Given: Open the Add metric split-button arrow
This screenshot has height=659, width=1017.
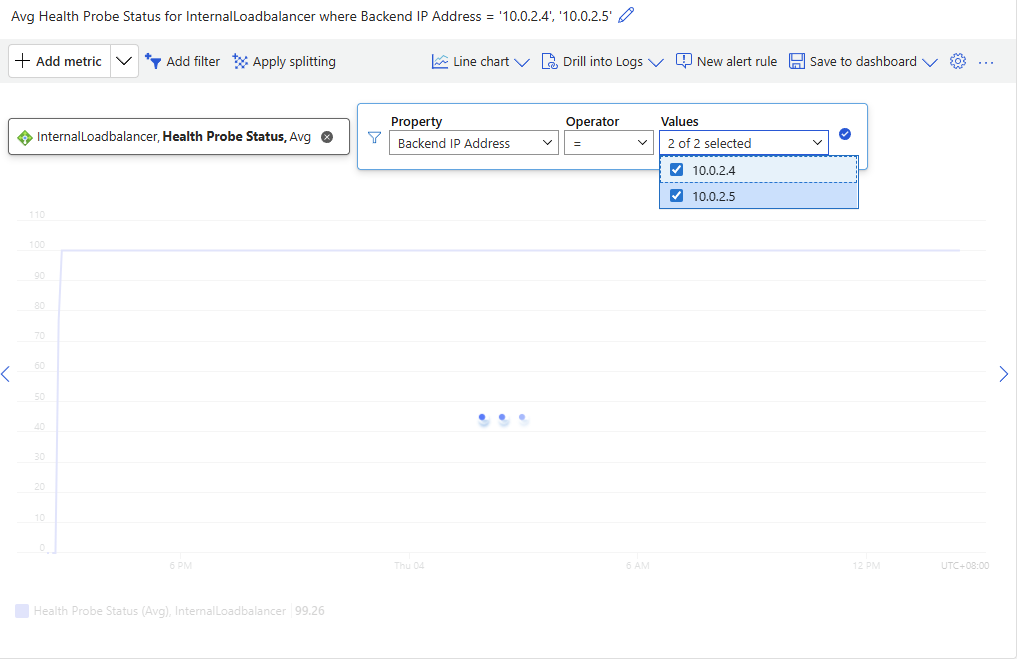Looking at the screenshot, I should (x=124, y=61).
